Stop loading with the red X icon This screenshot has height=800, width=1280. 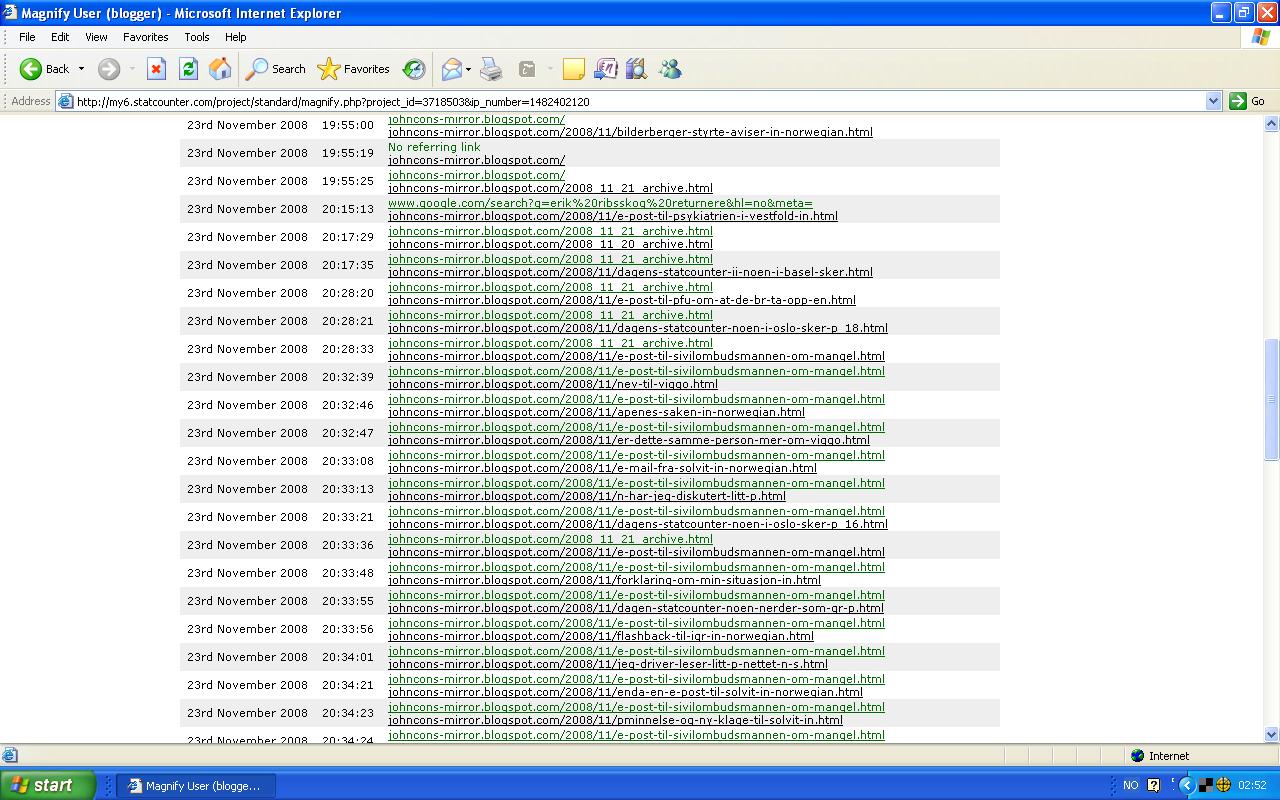156,69
